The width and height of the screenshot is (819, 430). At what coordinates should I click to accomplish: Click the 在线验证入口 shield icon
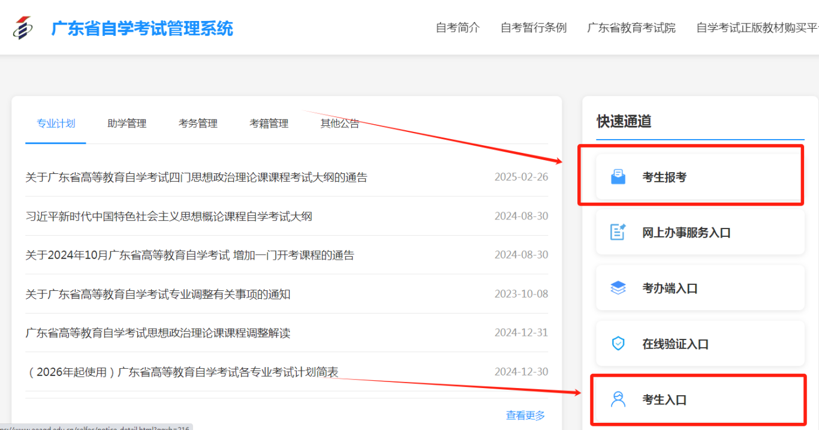(x=618, y=343)
